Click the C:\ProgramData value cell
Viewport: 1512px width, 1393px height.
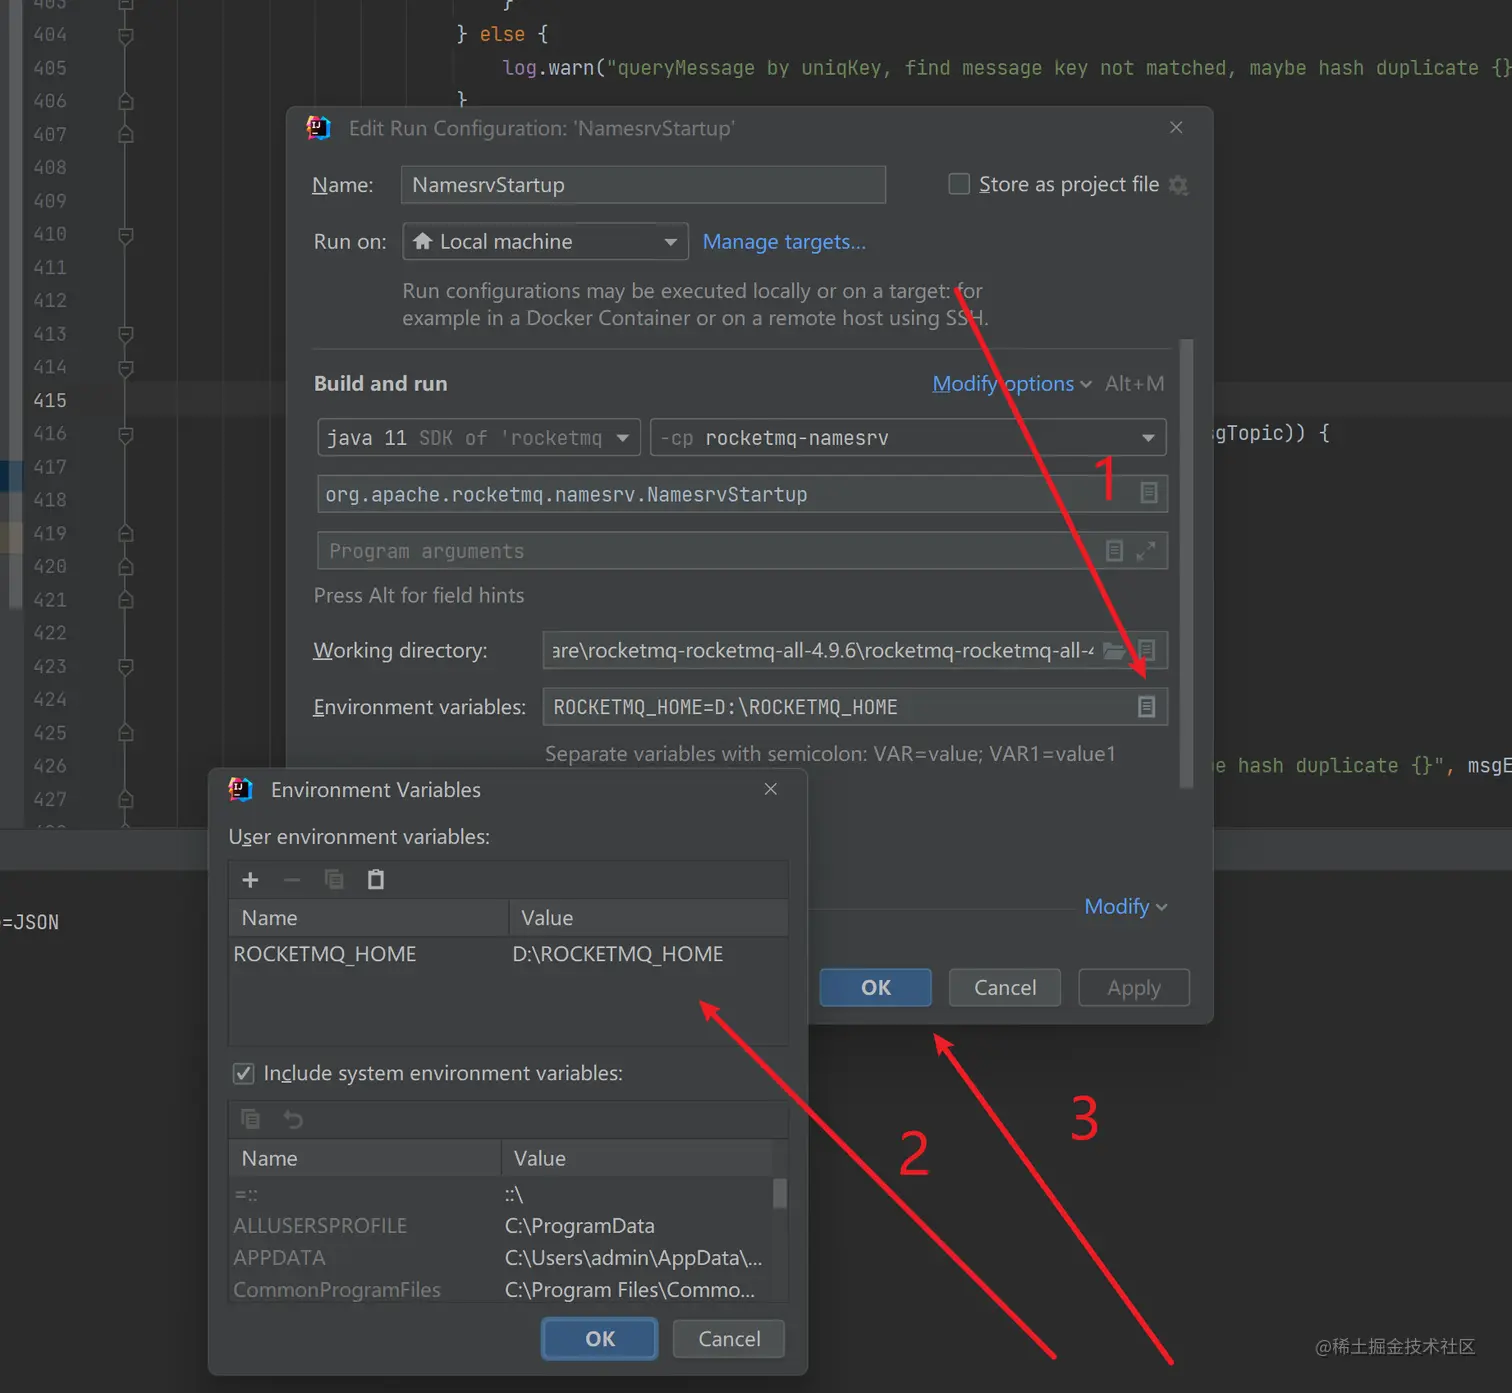pos(636,1226)
